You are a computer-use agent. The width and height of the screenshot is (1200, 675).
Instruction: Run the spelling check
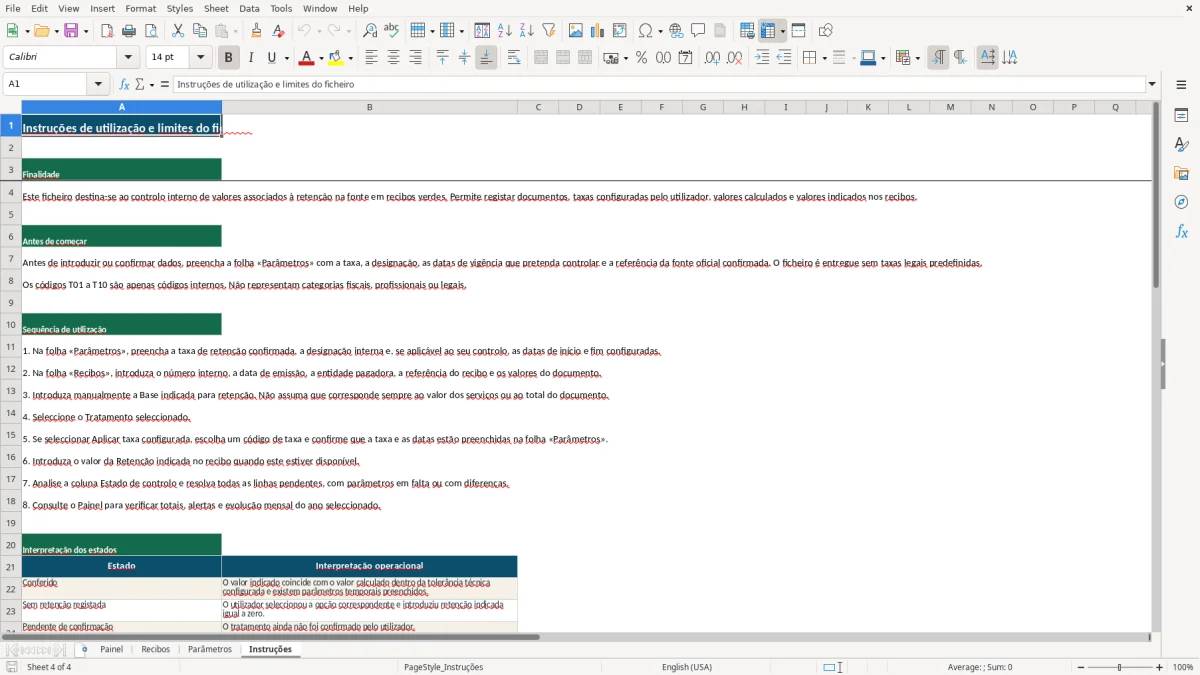pyautogui.click(x=392, y=31)
